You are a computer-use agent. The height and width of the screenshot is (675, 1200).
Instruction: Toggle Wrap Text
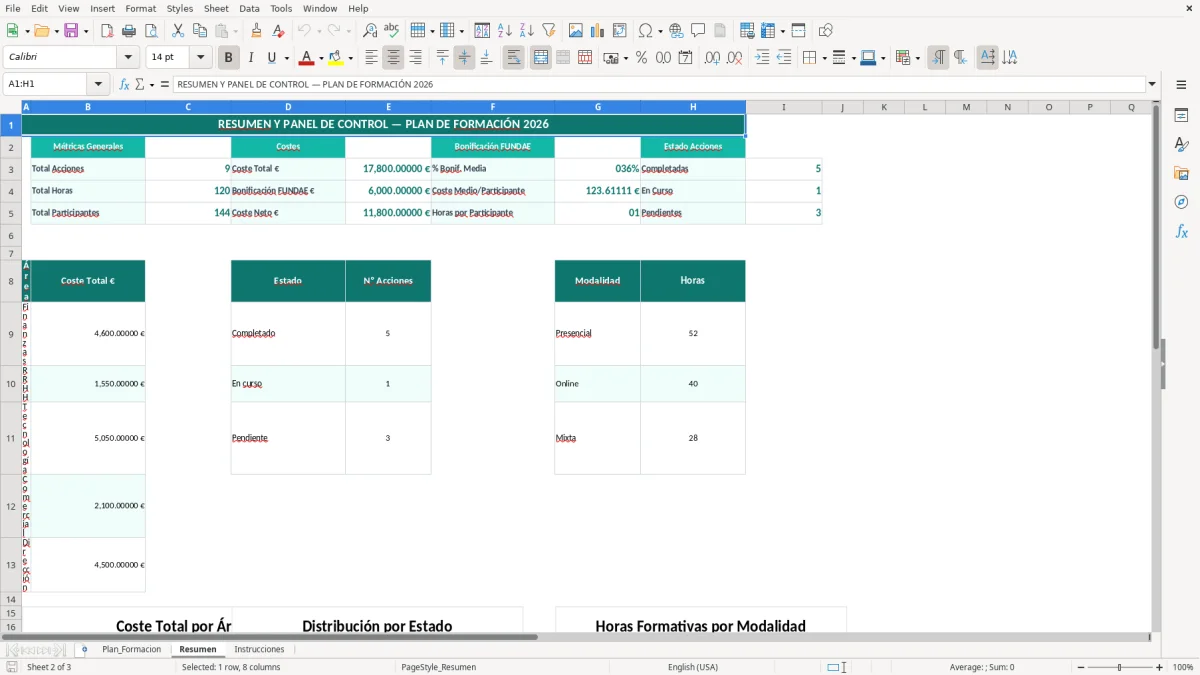coord(513,58)
